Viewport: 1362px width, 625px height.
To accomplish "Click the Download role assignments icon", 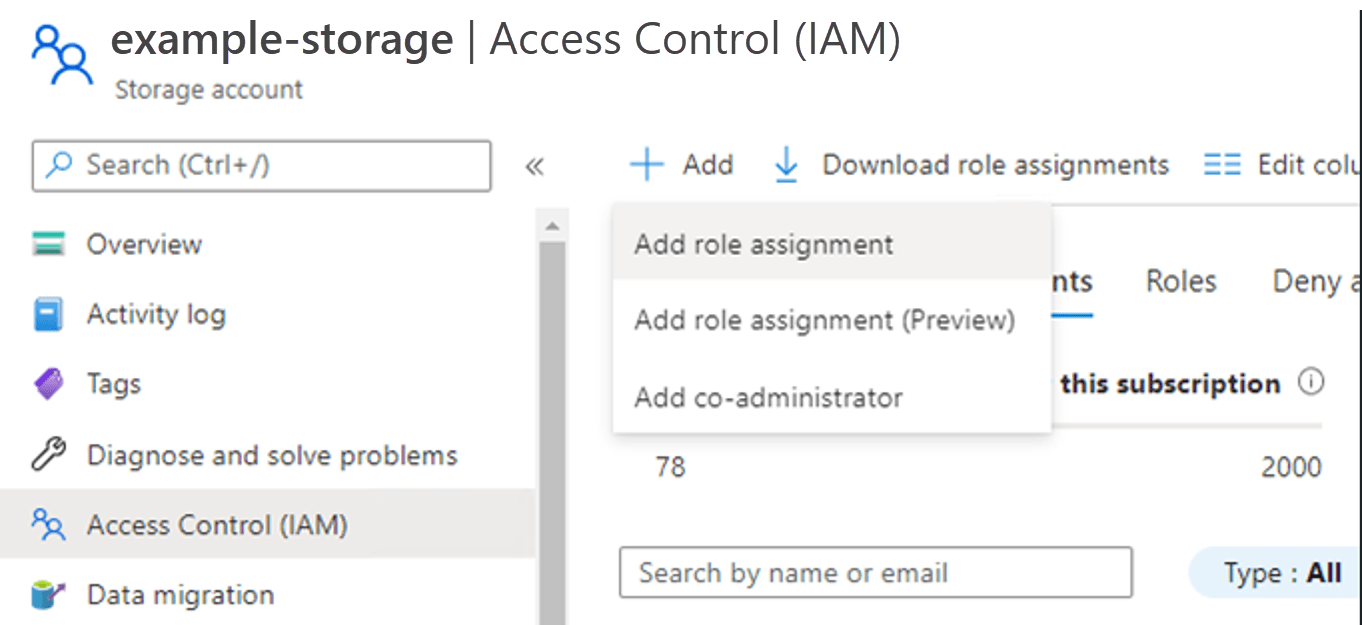I will (787, 163).
